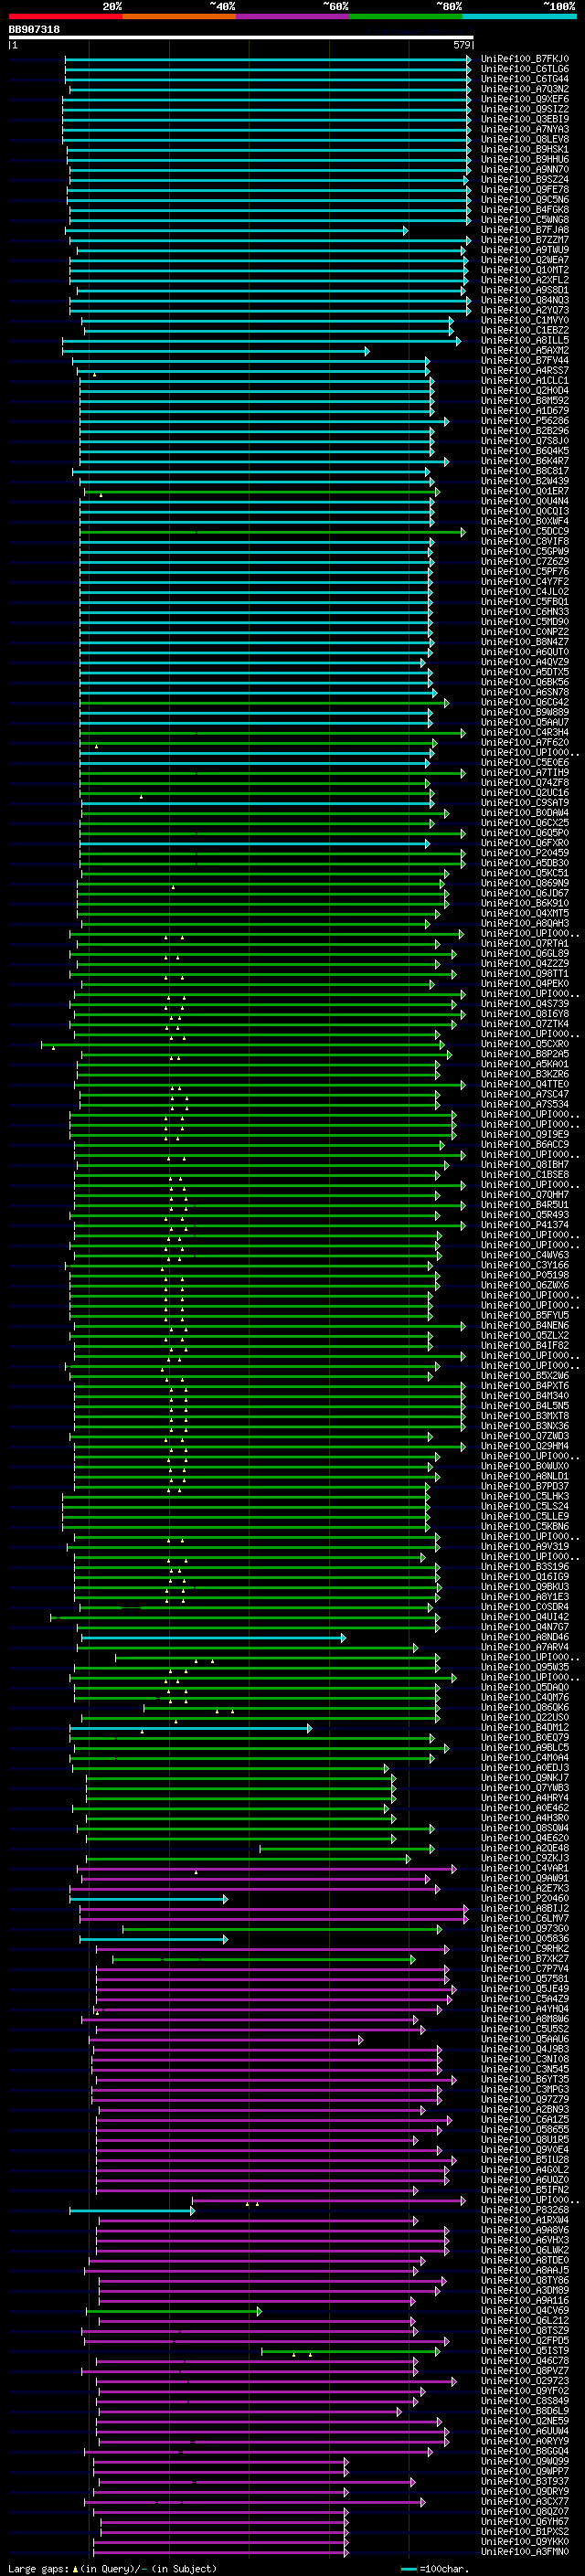The image size is (585, 2576).
Task: Open hit UniRef100_B9HHU6
Action: [525, 159]
